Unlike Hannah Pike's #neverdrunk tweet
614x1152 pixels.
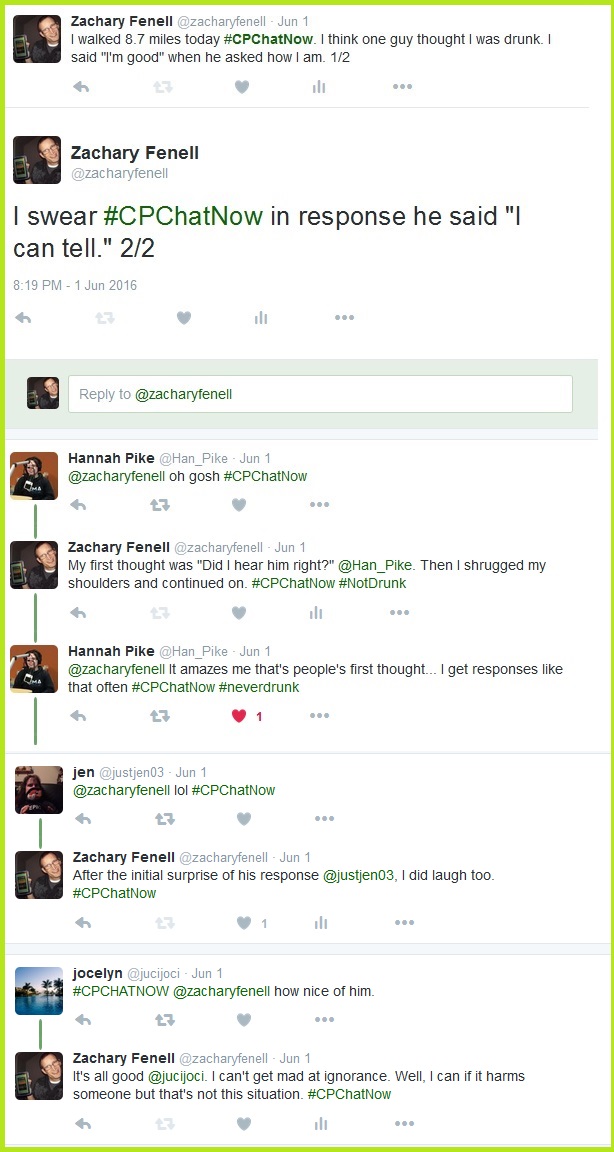click(x=239, y=716)
